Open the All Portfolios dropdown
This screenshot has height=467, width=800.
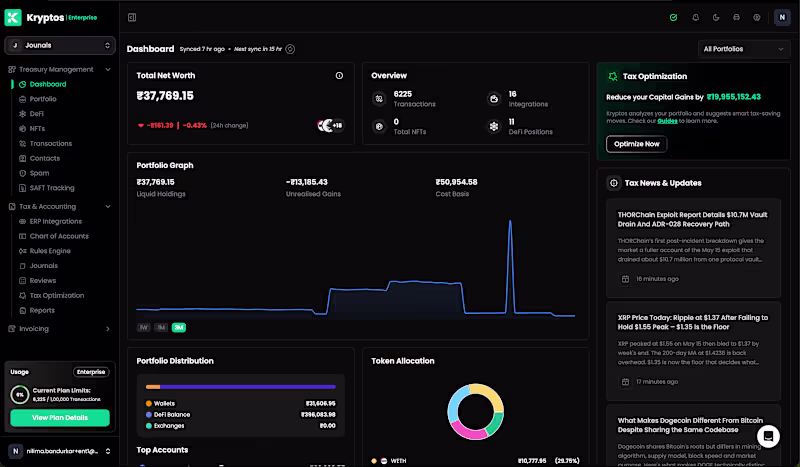[743, 49]
